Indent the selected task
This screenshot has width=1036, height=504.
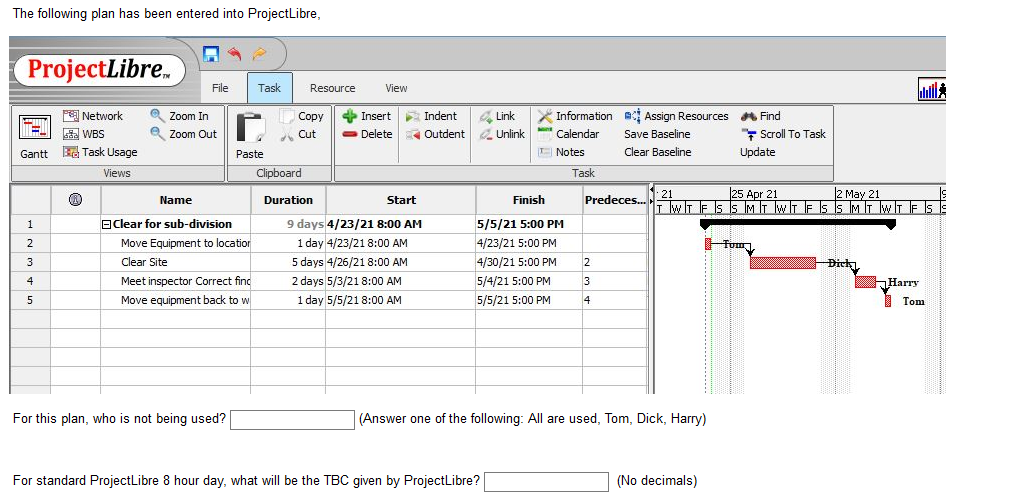(431, 116)
